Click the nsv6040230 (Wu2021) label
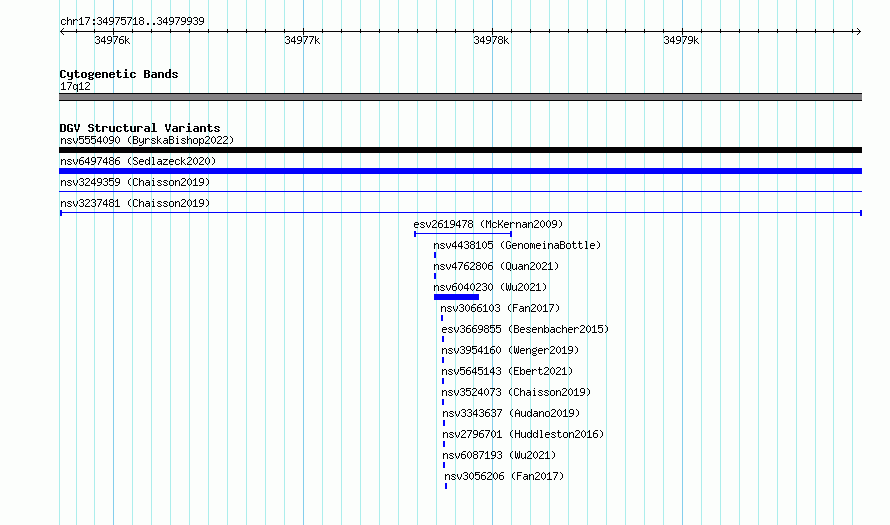 [490, 287]
